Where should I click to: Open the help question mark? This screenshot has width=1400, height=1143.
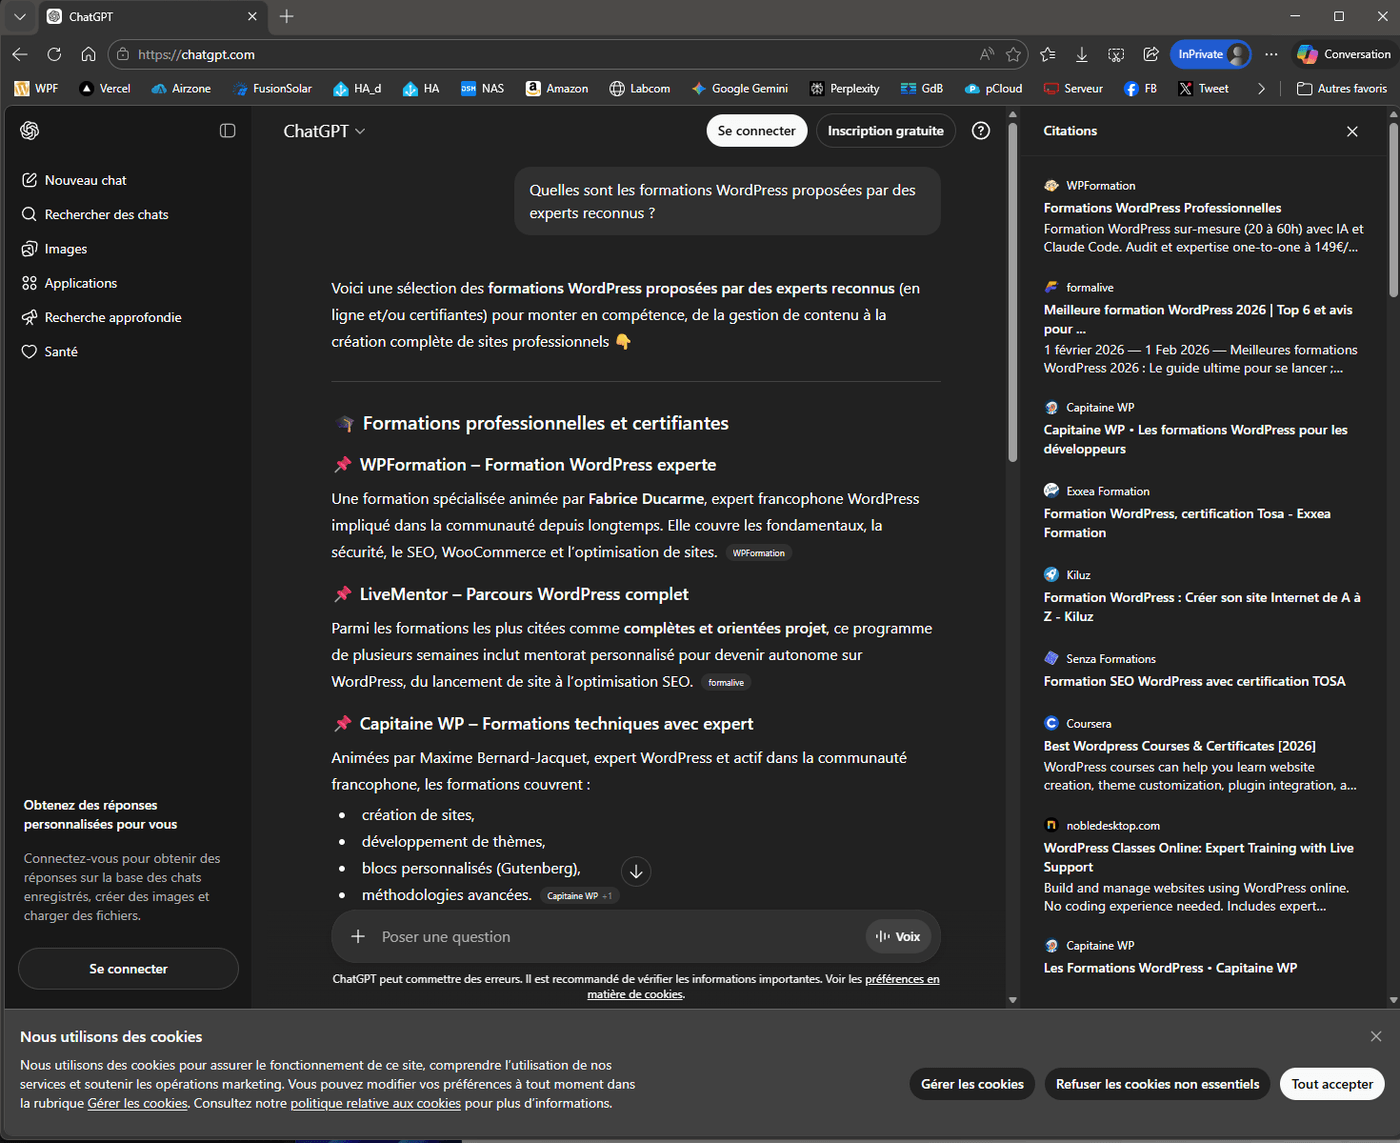click(981, 130)
